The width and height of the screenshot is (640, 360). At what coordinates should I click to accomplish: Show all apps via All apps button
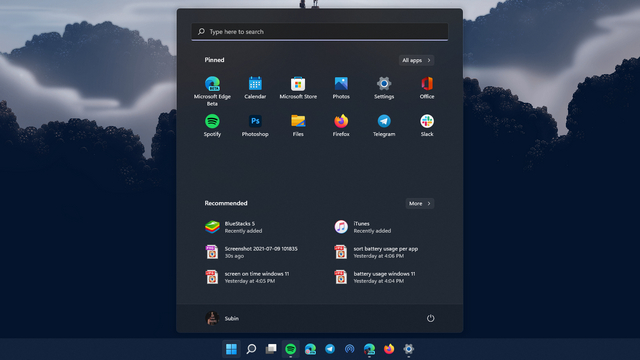[416, 60]
